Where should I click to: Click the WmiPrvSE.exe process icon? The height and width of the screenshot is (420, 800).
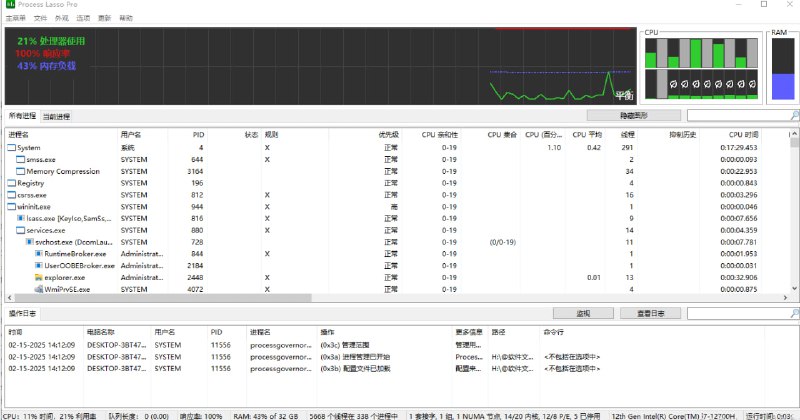pos(39,289)
